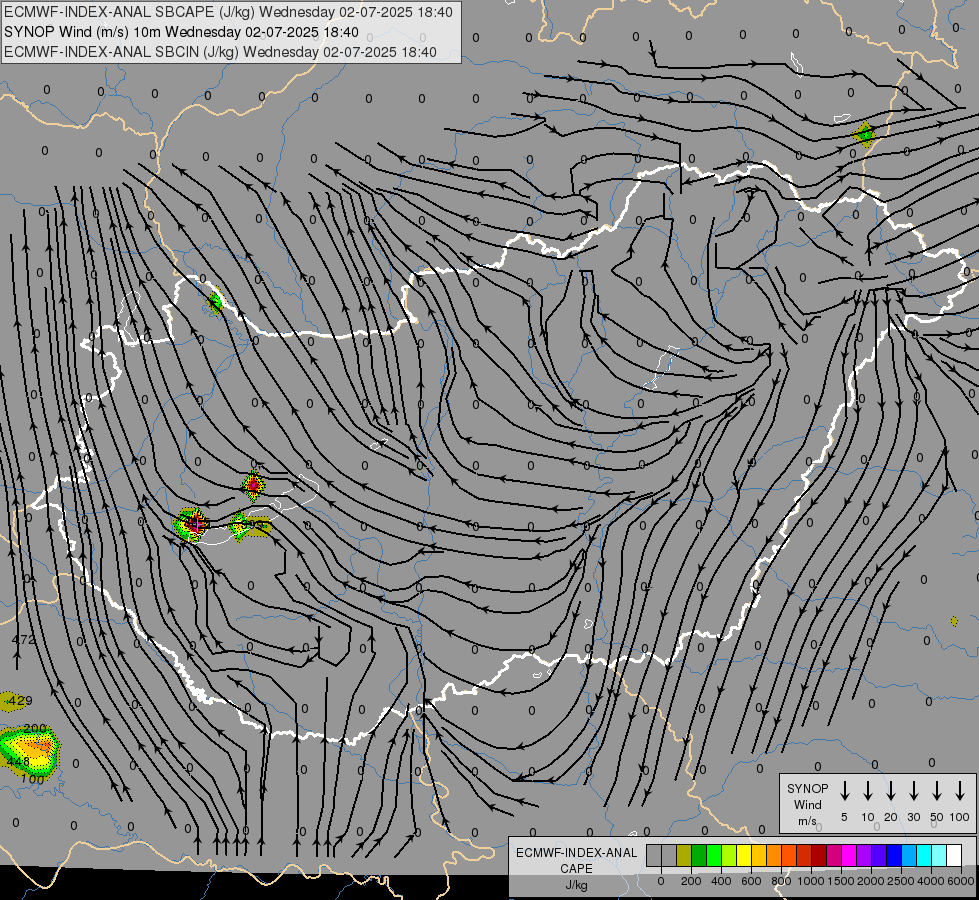Click the ECMWF-INDEX-ANAL CAPE legend label
The width and height of the screenshot is (979, 900).
coord(576,860)
